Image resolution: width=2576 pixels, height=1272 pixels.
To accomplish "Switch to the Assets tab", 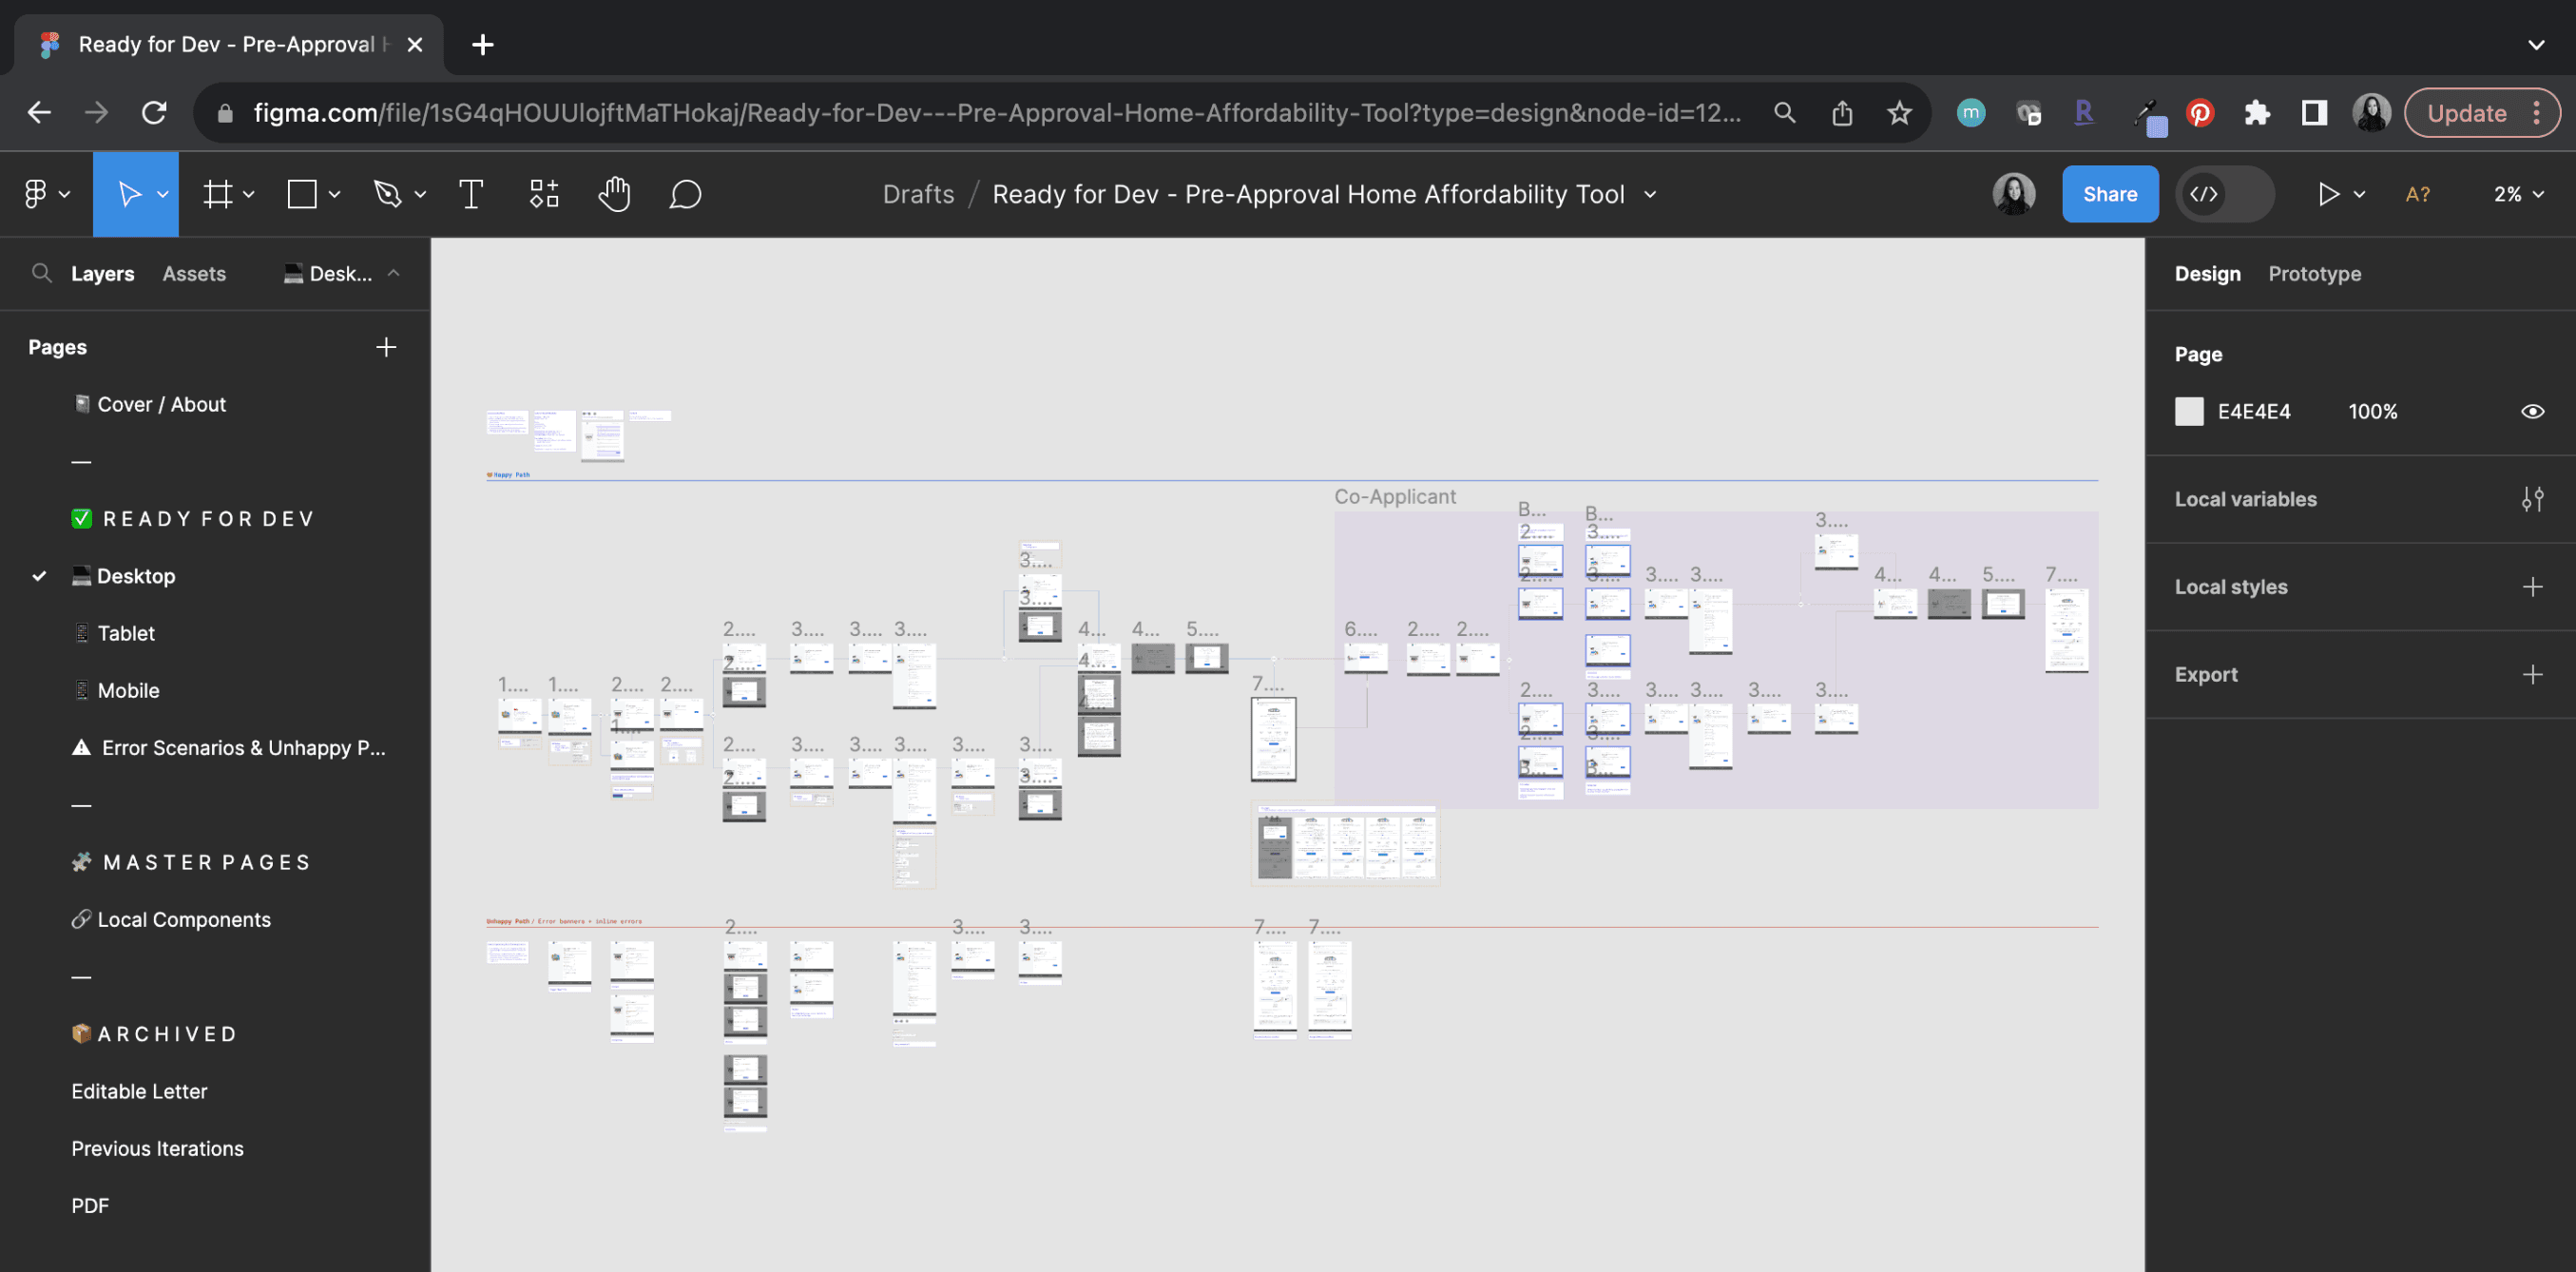I will click(194, 274).
